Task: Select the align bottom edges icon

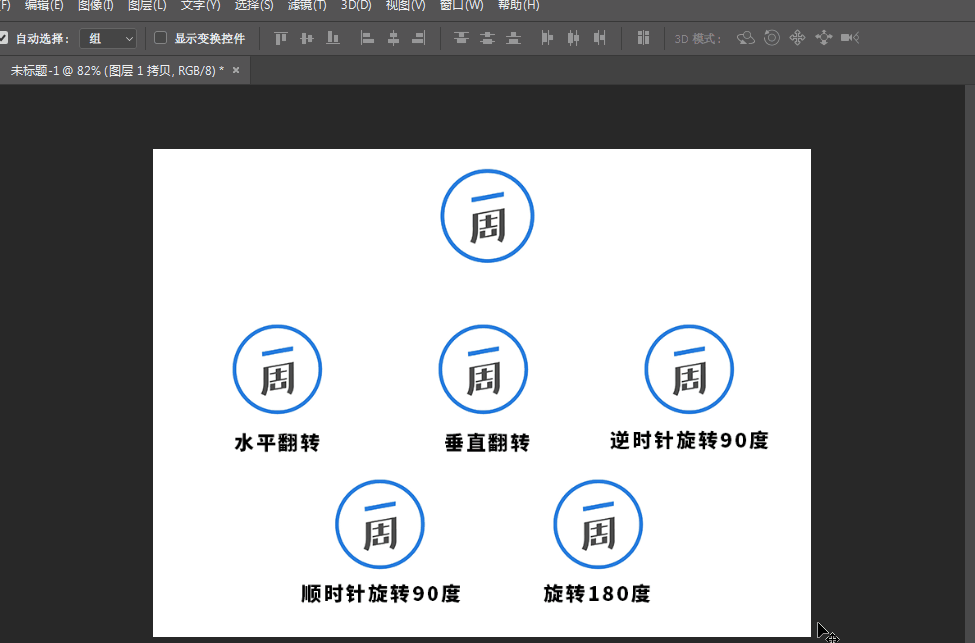Action: (x=330, y=37)
